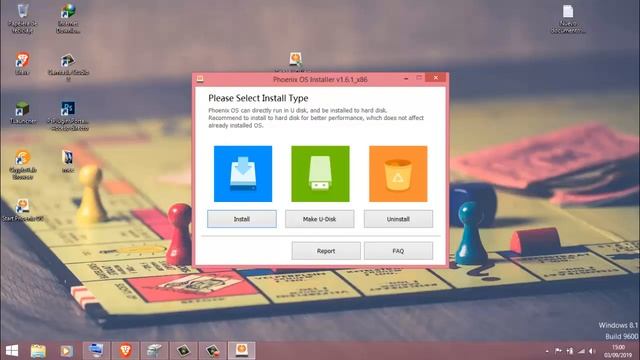Minimize the Phoenix OS Installer window
Screen dimensions: 640x360
pos(406,78)
